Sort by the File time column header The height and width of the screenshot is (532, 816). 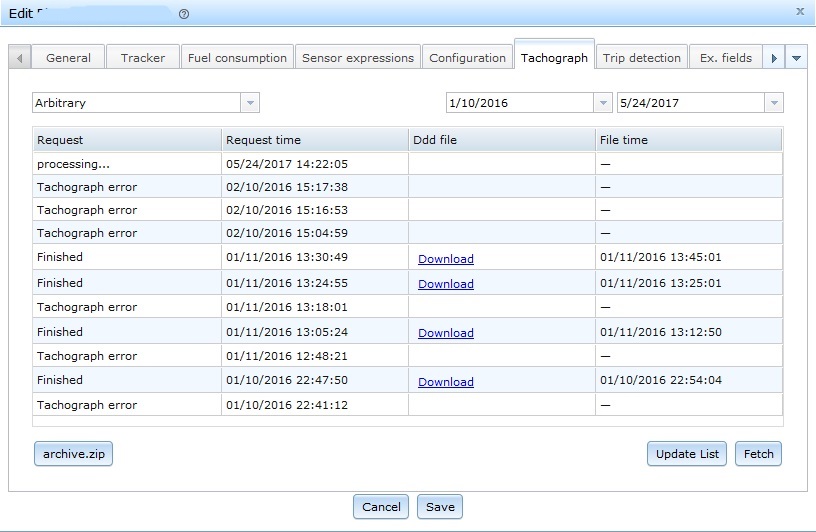point(688,140)
